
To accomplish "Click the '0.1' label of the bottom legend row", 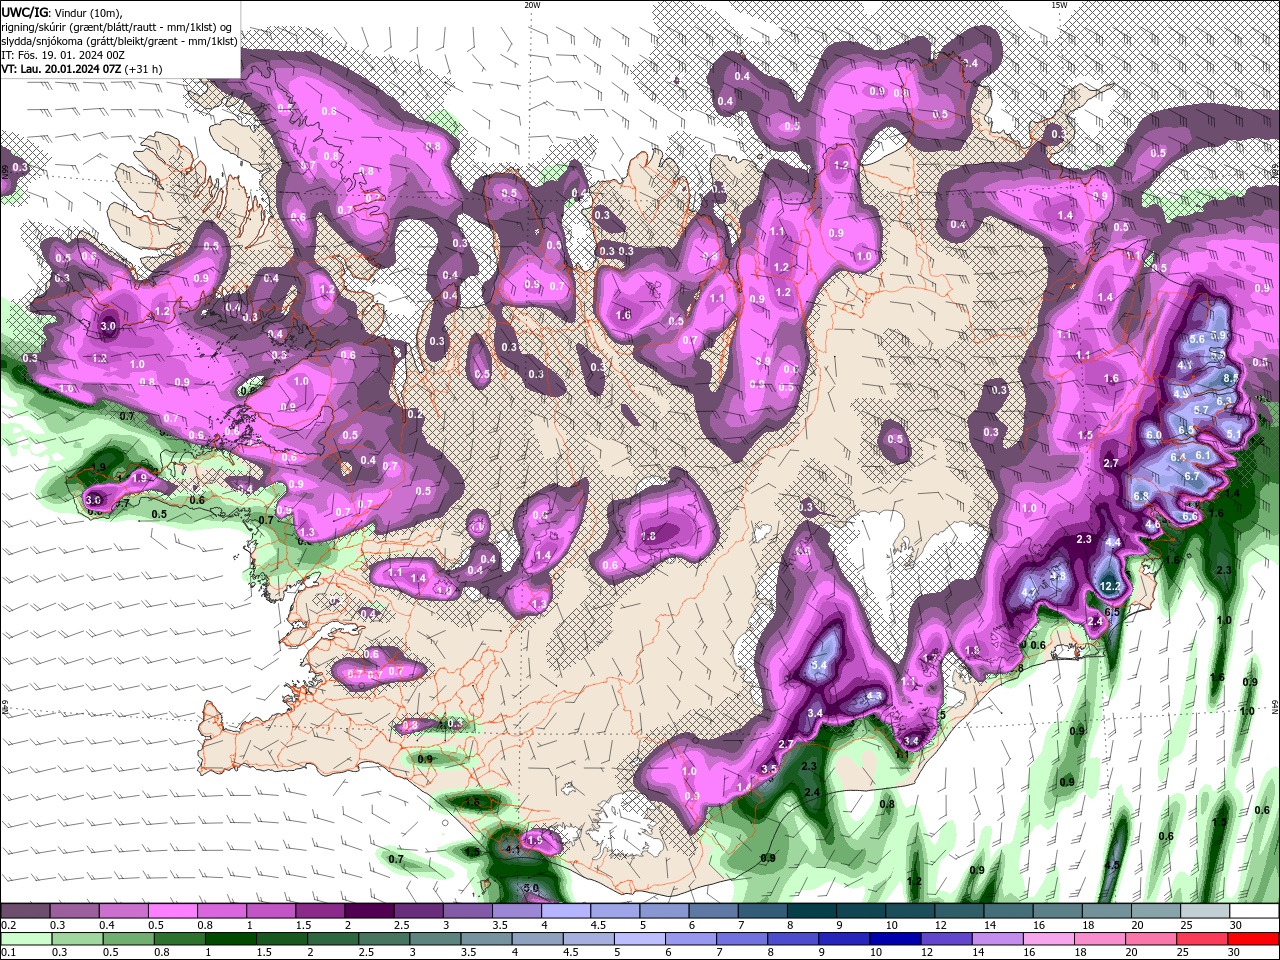I will coord(9,953).
